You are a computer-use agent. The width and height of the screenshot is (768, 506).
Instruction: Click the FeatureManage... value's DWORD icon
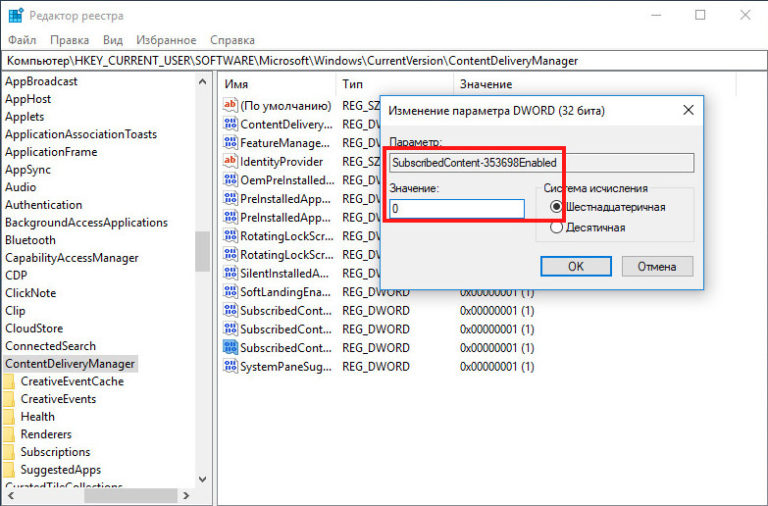point(230,142)
